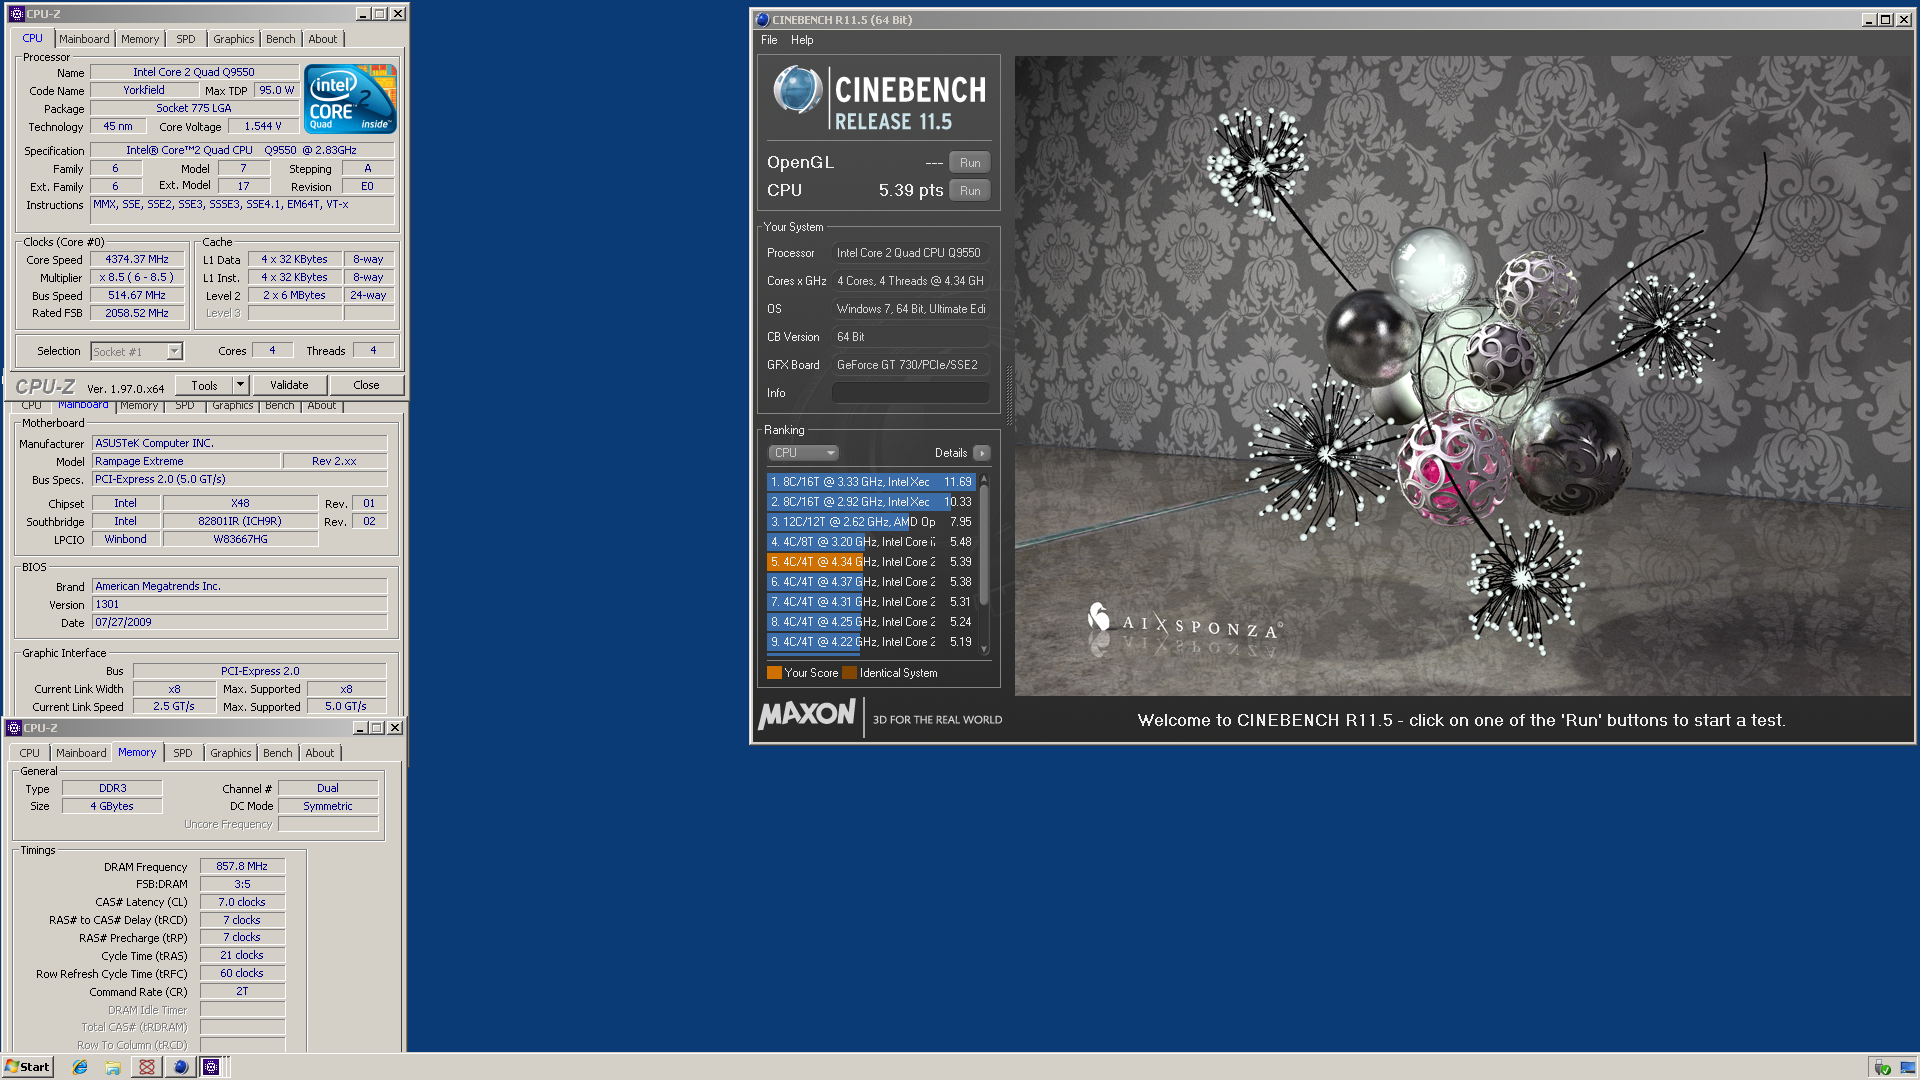Open the Help menu in CINEBENCH

802,40
